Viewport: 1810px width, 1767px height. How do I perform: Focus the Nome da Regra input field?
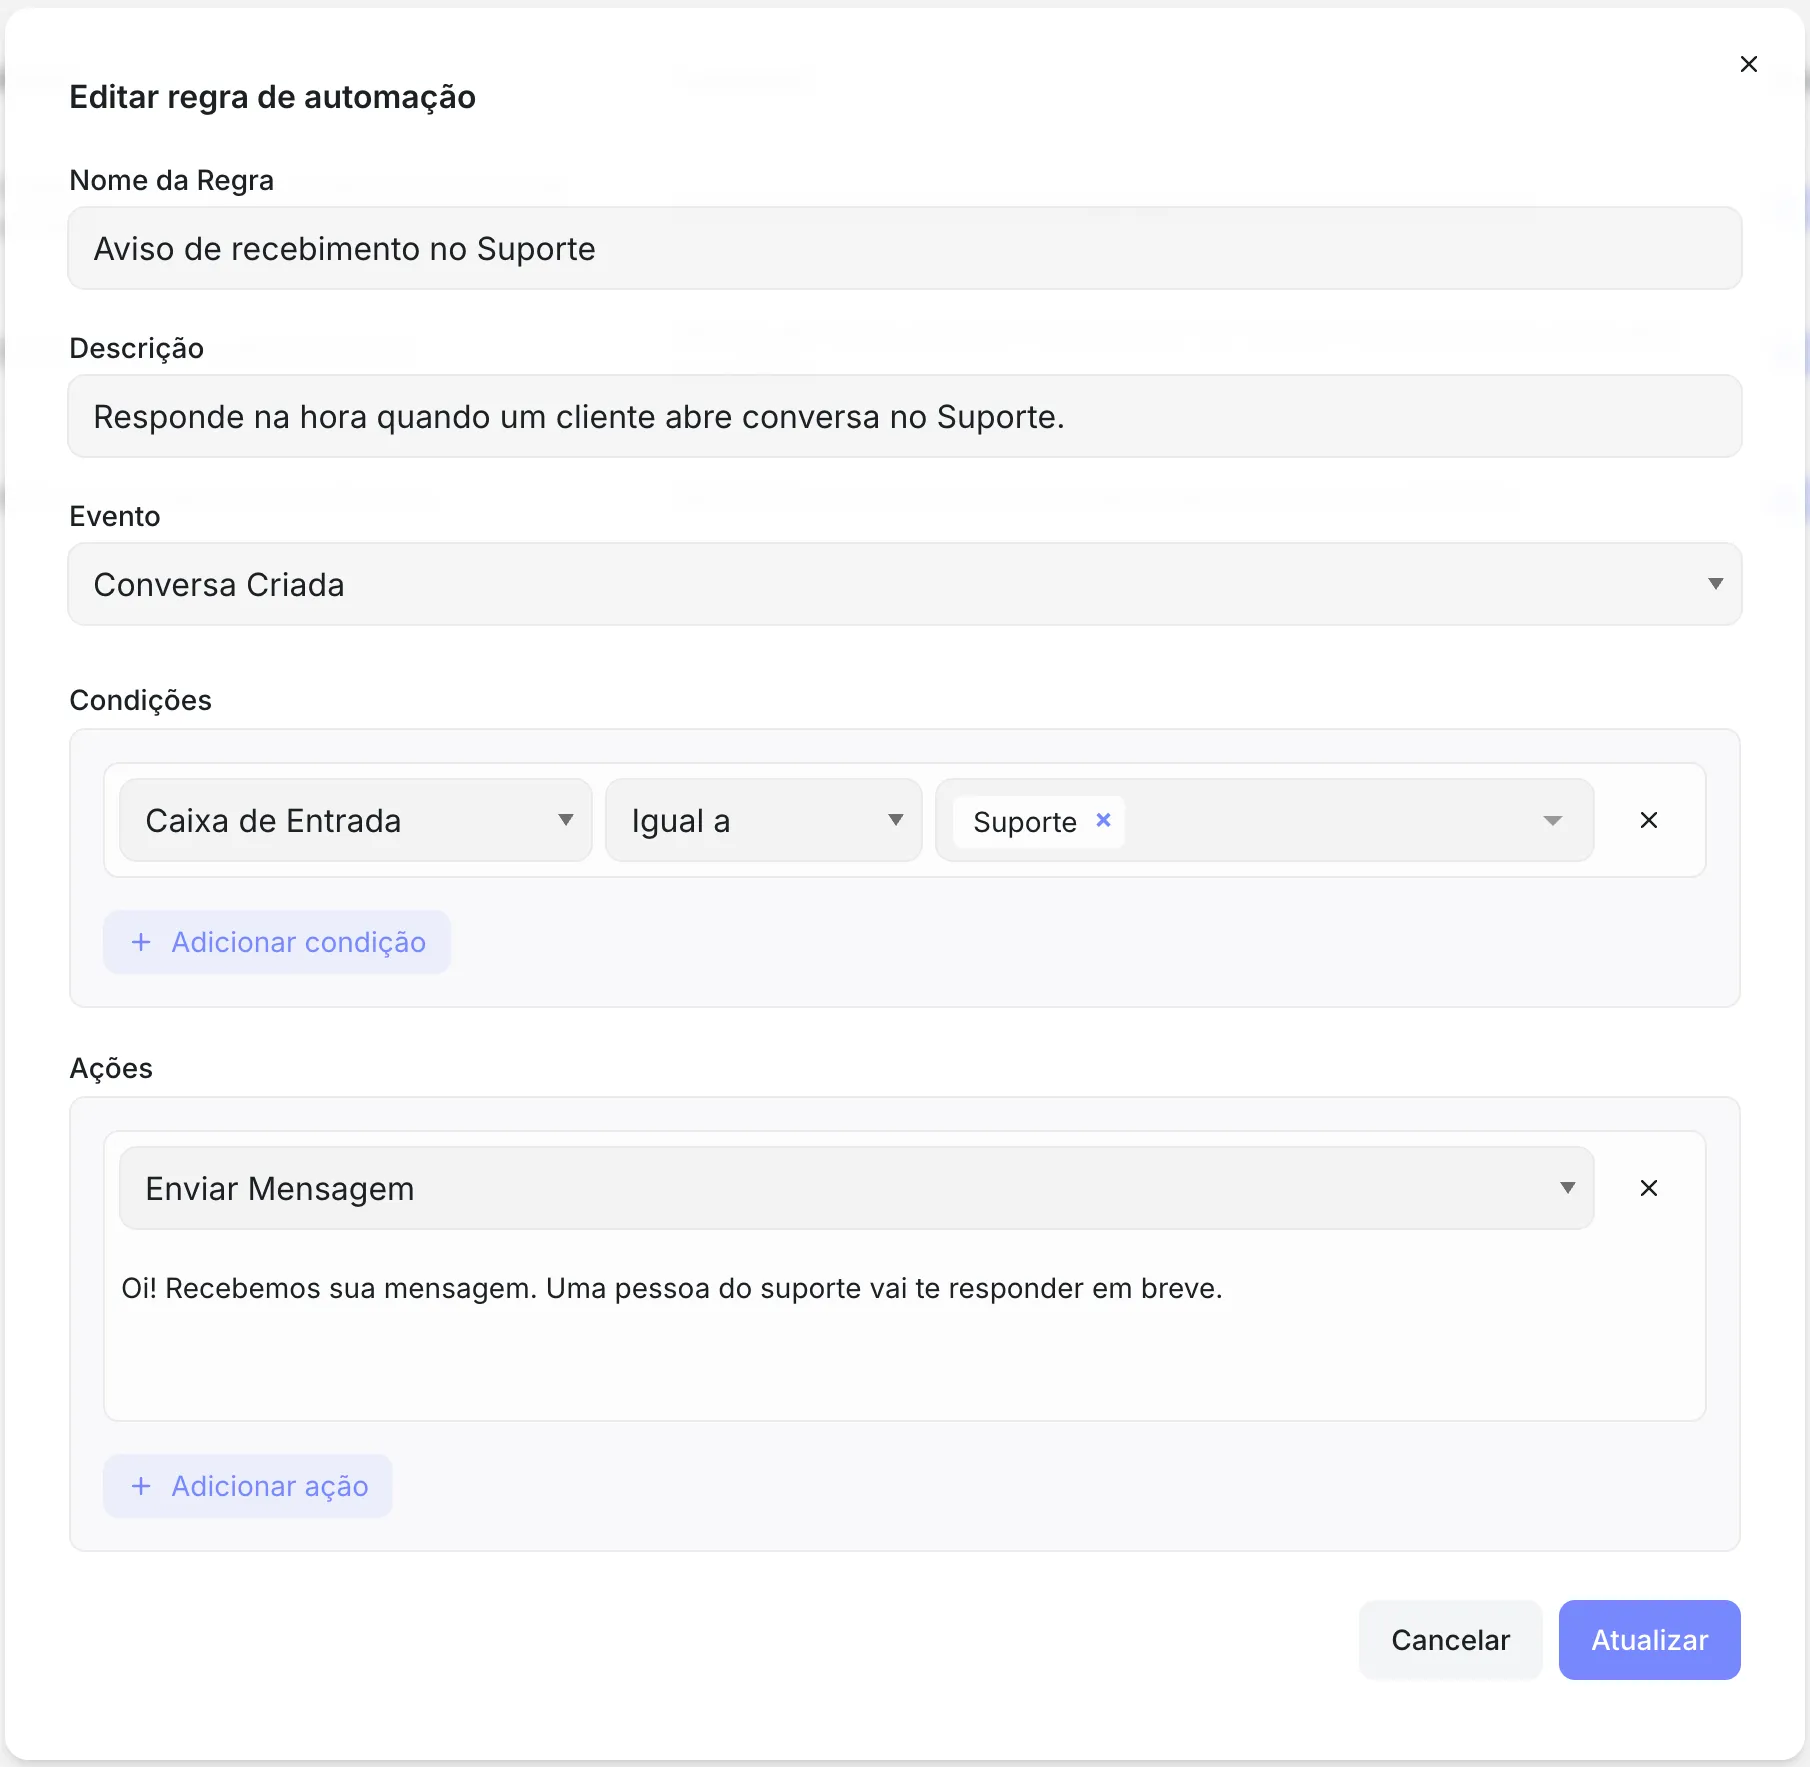click(905, 248)
